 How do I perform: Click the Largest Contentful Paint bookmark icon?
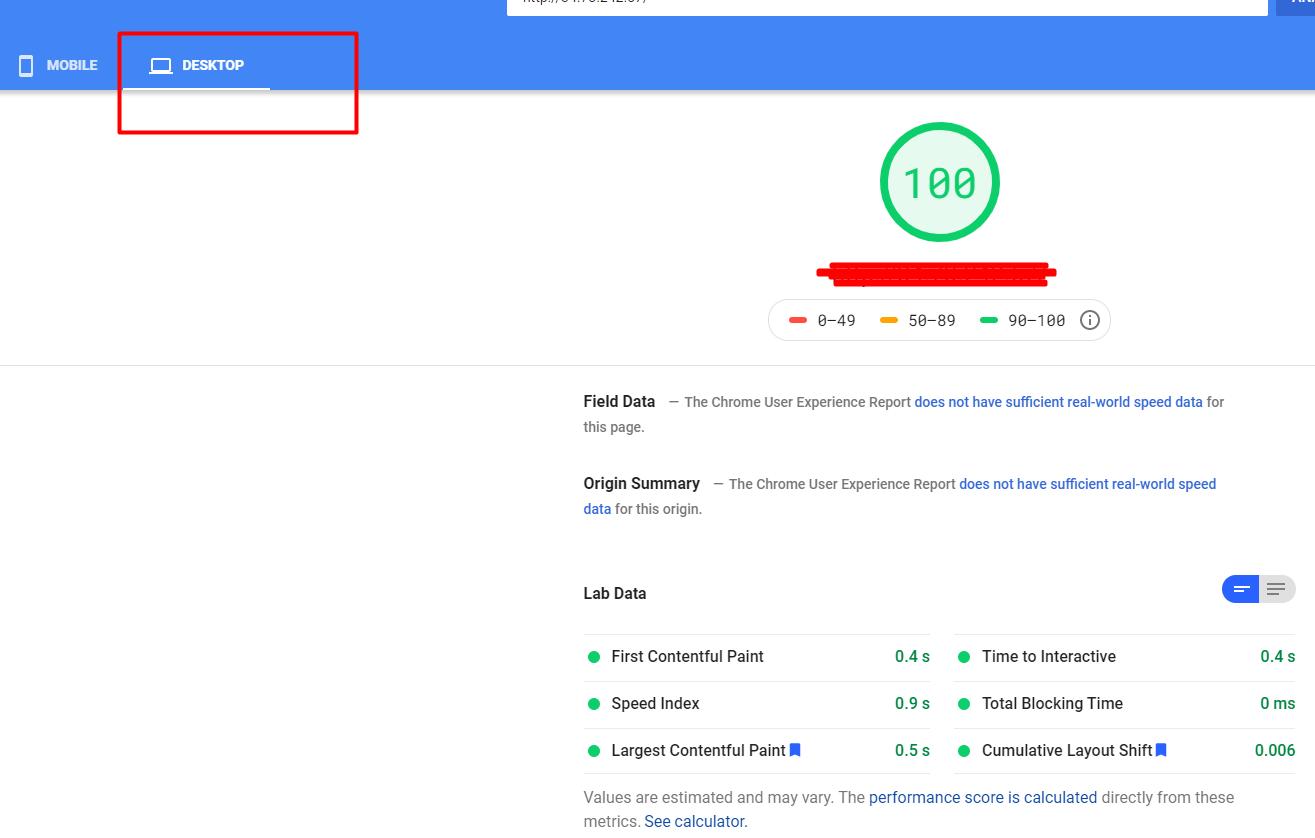click(x=795, y=750)
